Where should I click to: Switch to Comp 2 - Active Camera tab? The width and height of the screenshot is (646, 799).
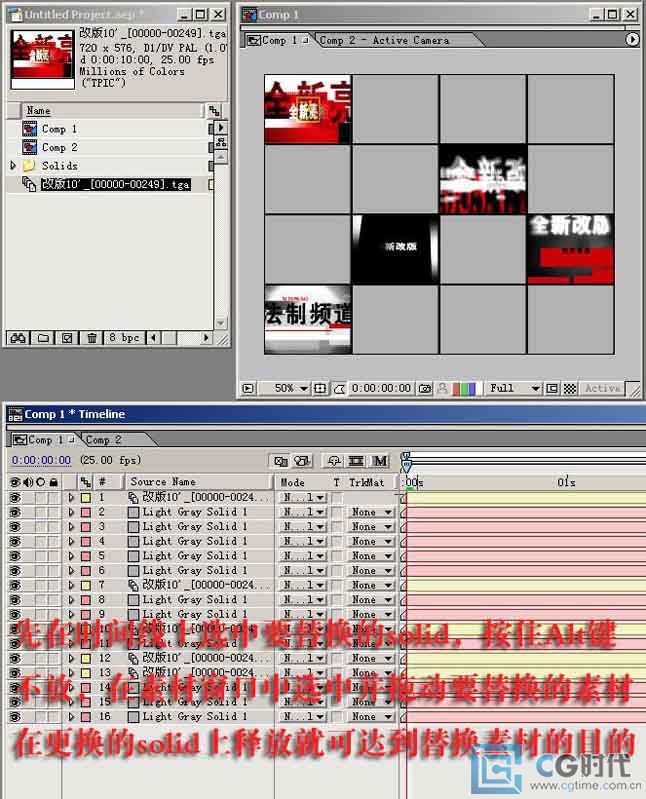(385, 40)
